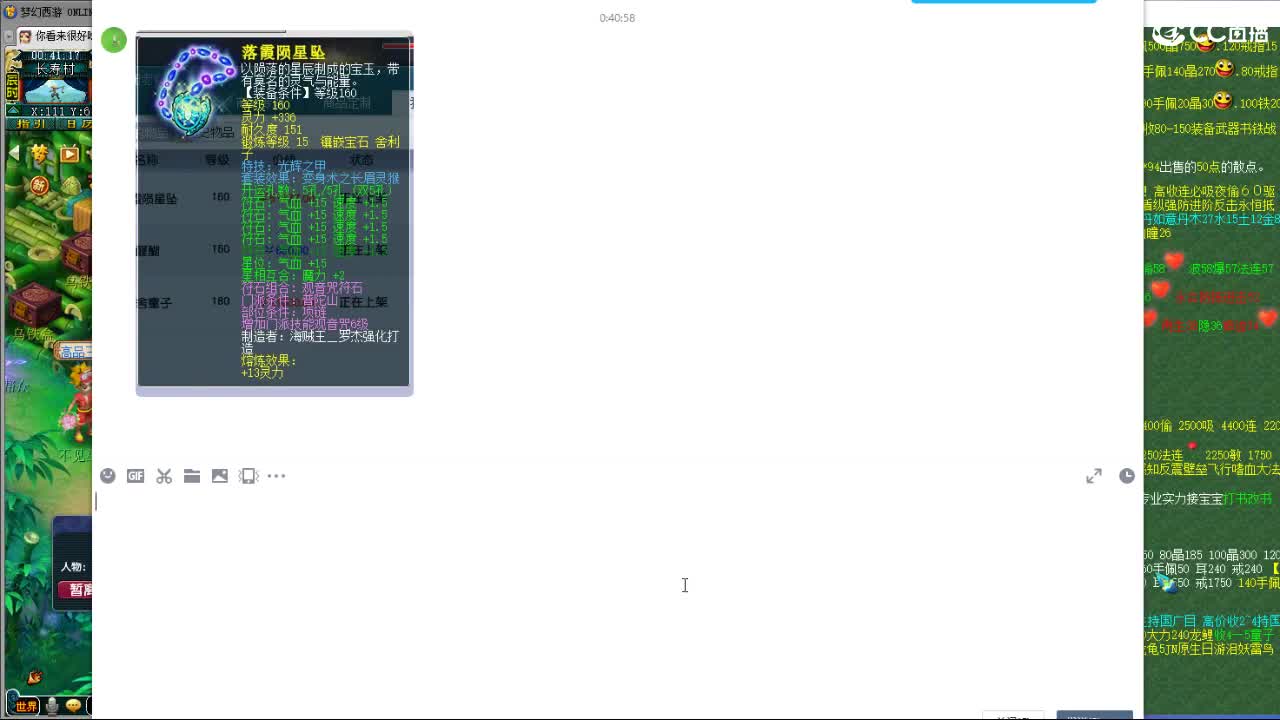Click the send picture icon
1280x720 pixels.
click(220, 476)
